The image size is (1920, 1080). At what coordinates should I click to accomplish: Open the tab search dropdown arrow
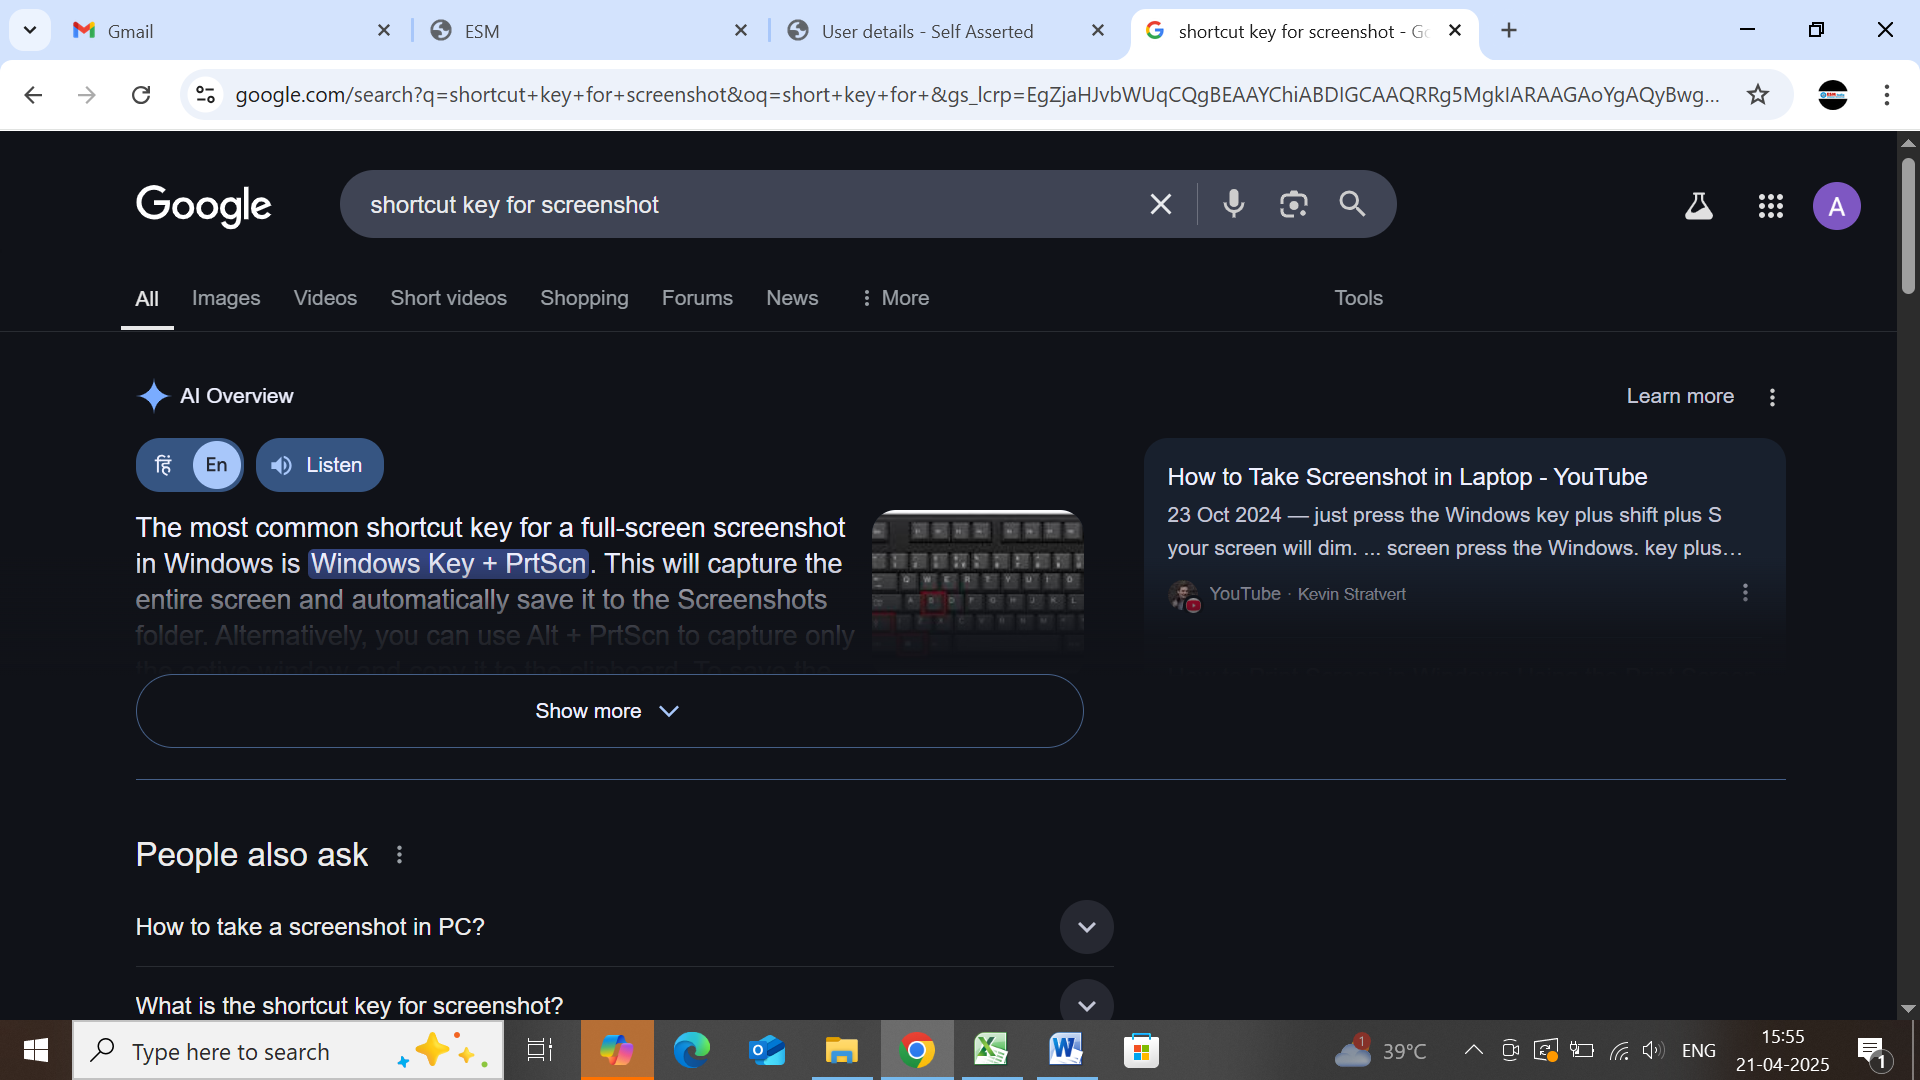tap(30, 31)
